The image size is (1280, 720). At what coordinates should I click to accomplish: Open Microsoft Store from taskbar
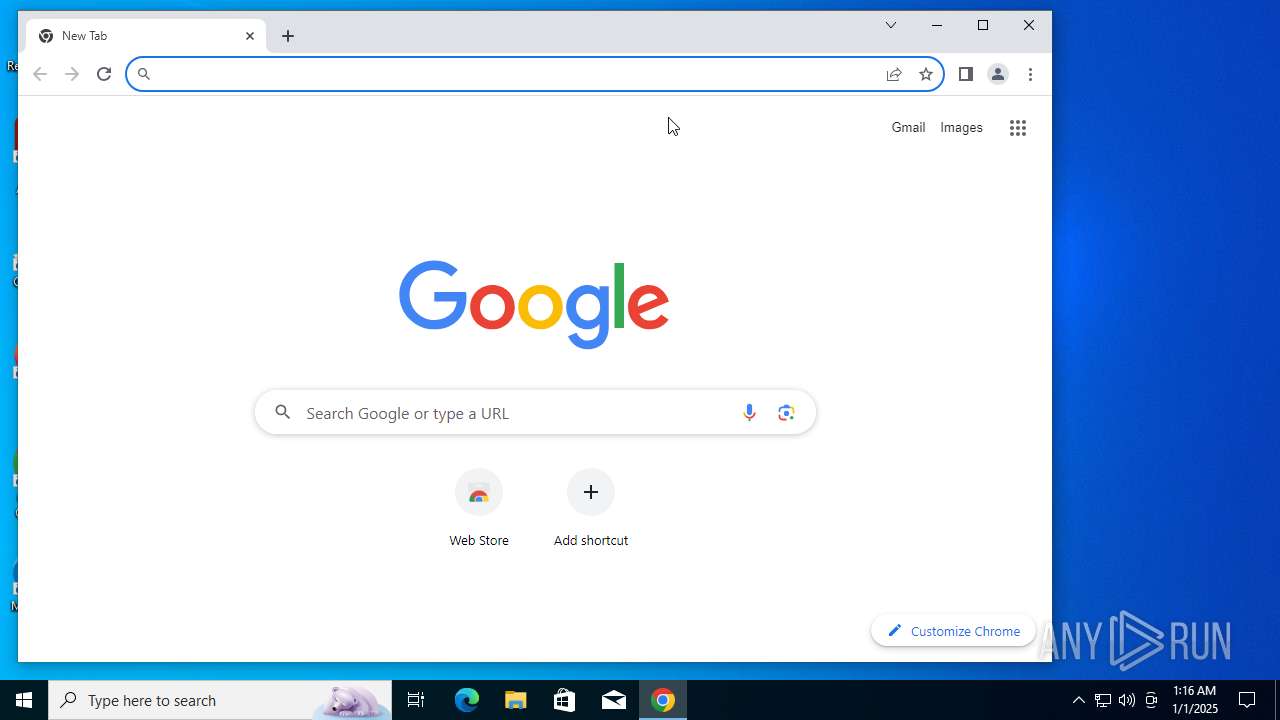pyautogui.click(x=565, y=700)
